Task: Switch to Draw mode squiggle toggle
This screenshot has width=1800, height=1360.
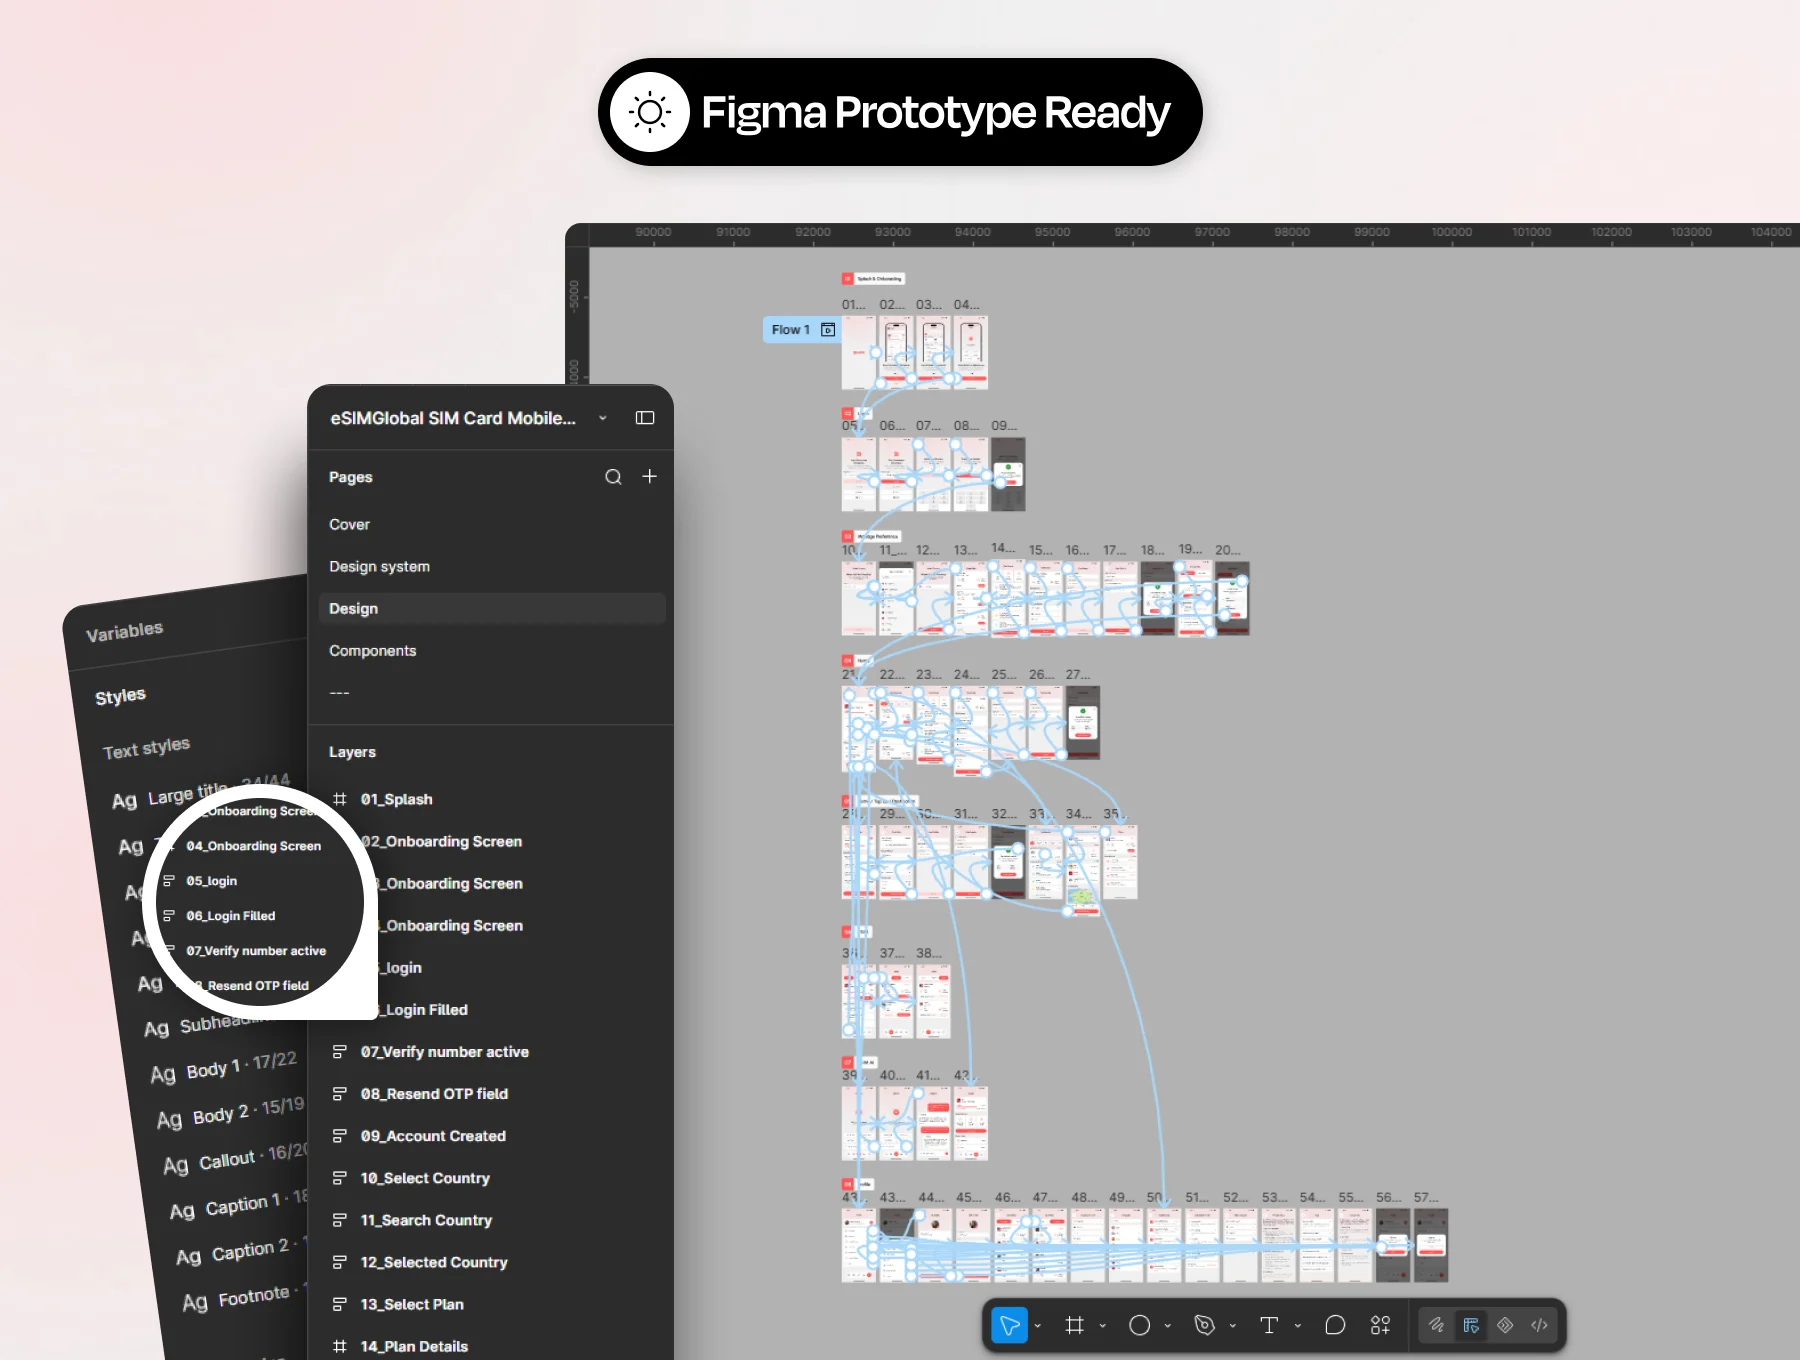Action: pos(1437,1325)
